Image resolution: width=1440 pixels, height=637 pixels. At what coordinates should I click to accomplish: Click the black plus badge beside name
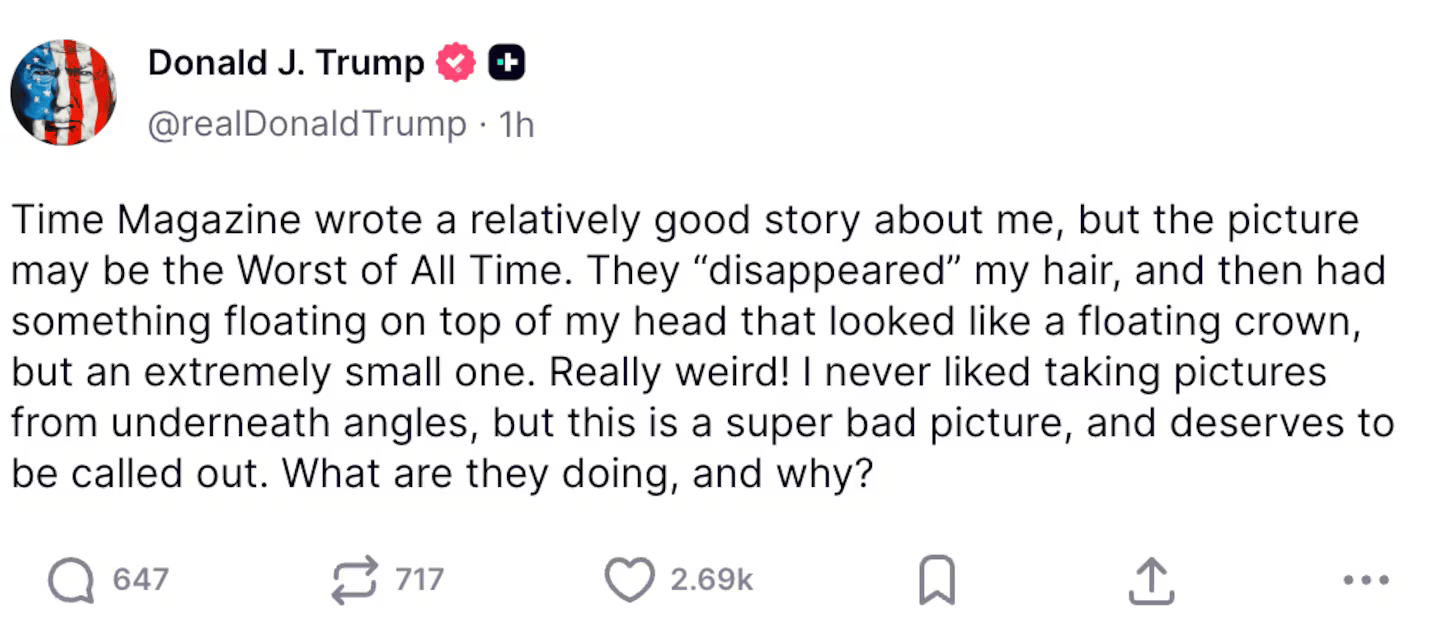coord(507,64)
